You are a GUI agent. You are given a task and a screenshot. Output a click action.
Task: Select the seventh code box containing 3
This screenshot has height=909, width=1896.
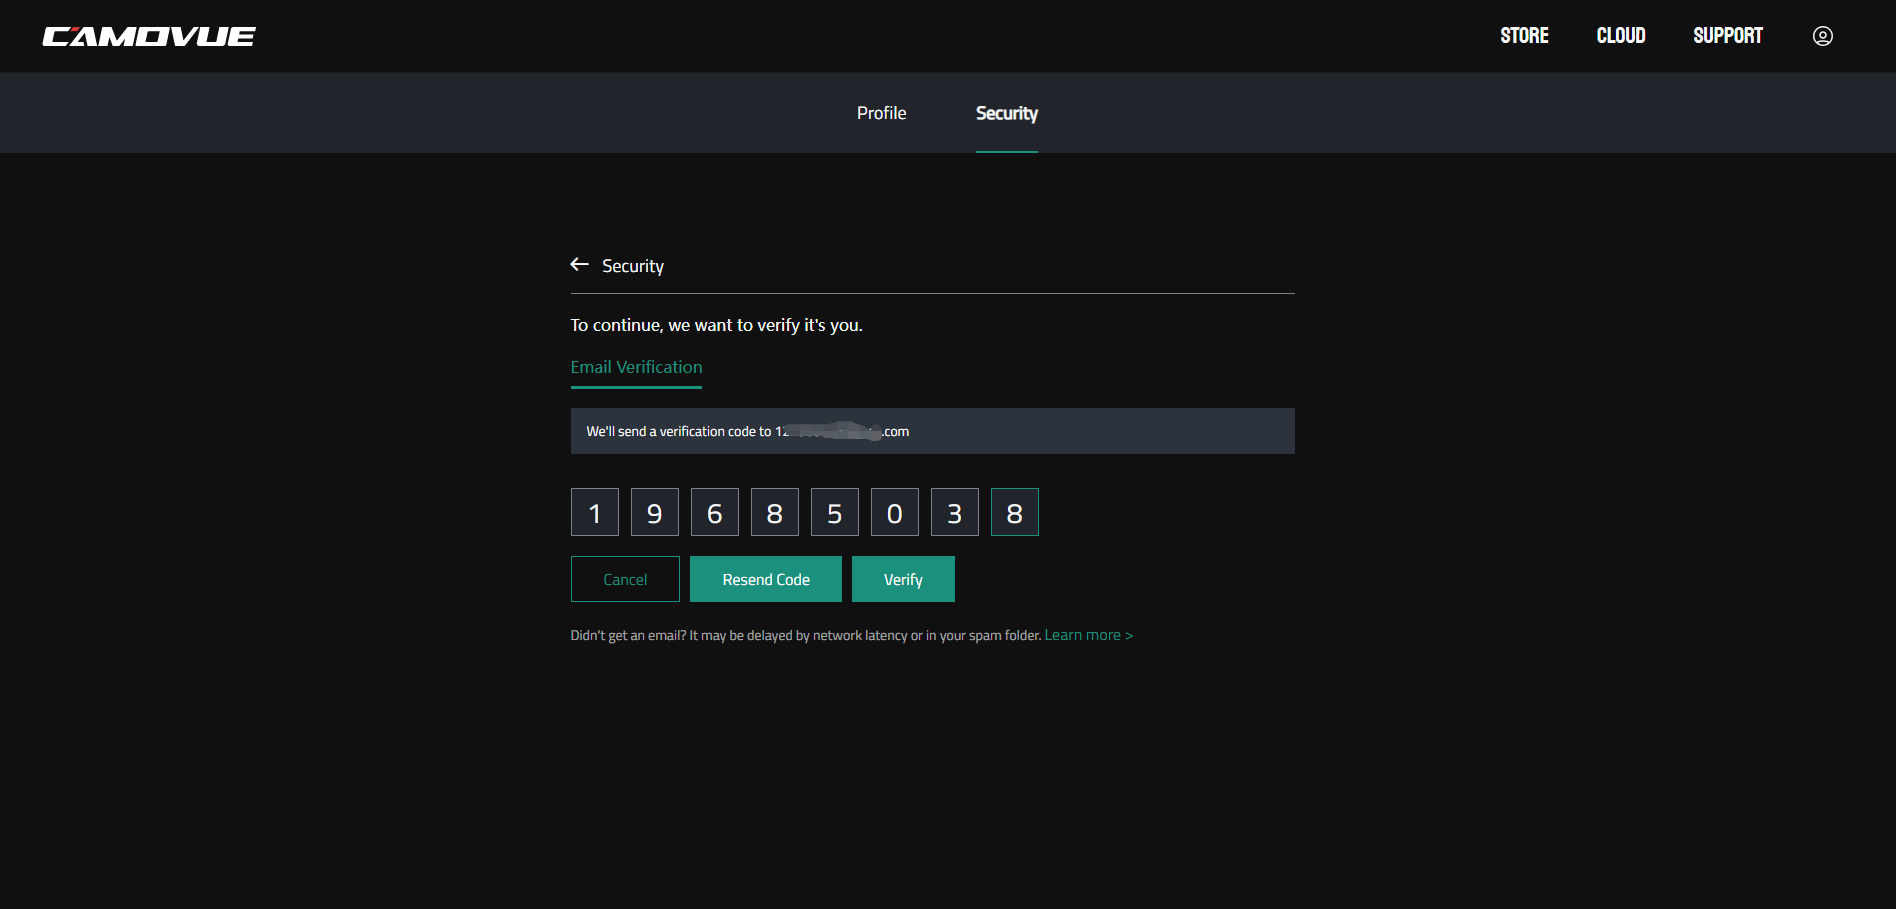coord(954,512)
